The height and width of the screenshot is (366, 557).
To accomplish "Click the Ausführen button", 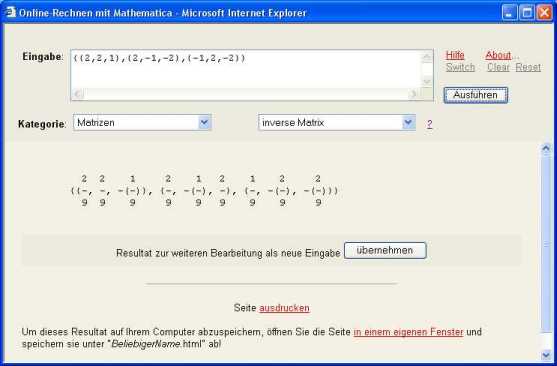I will point(476,95).
